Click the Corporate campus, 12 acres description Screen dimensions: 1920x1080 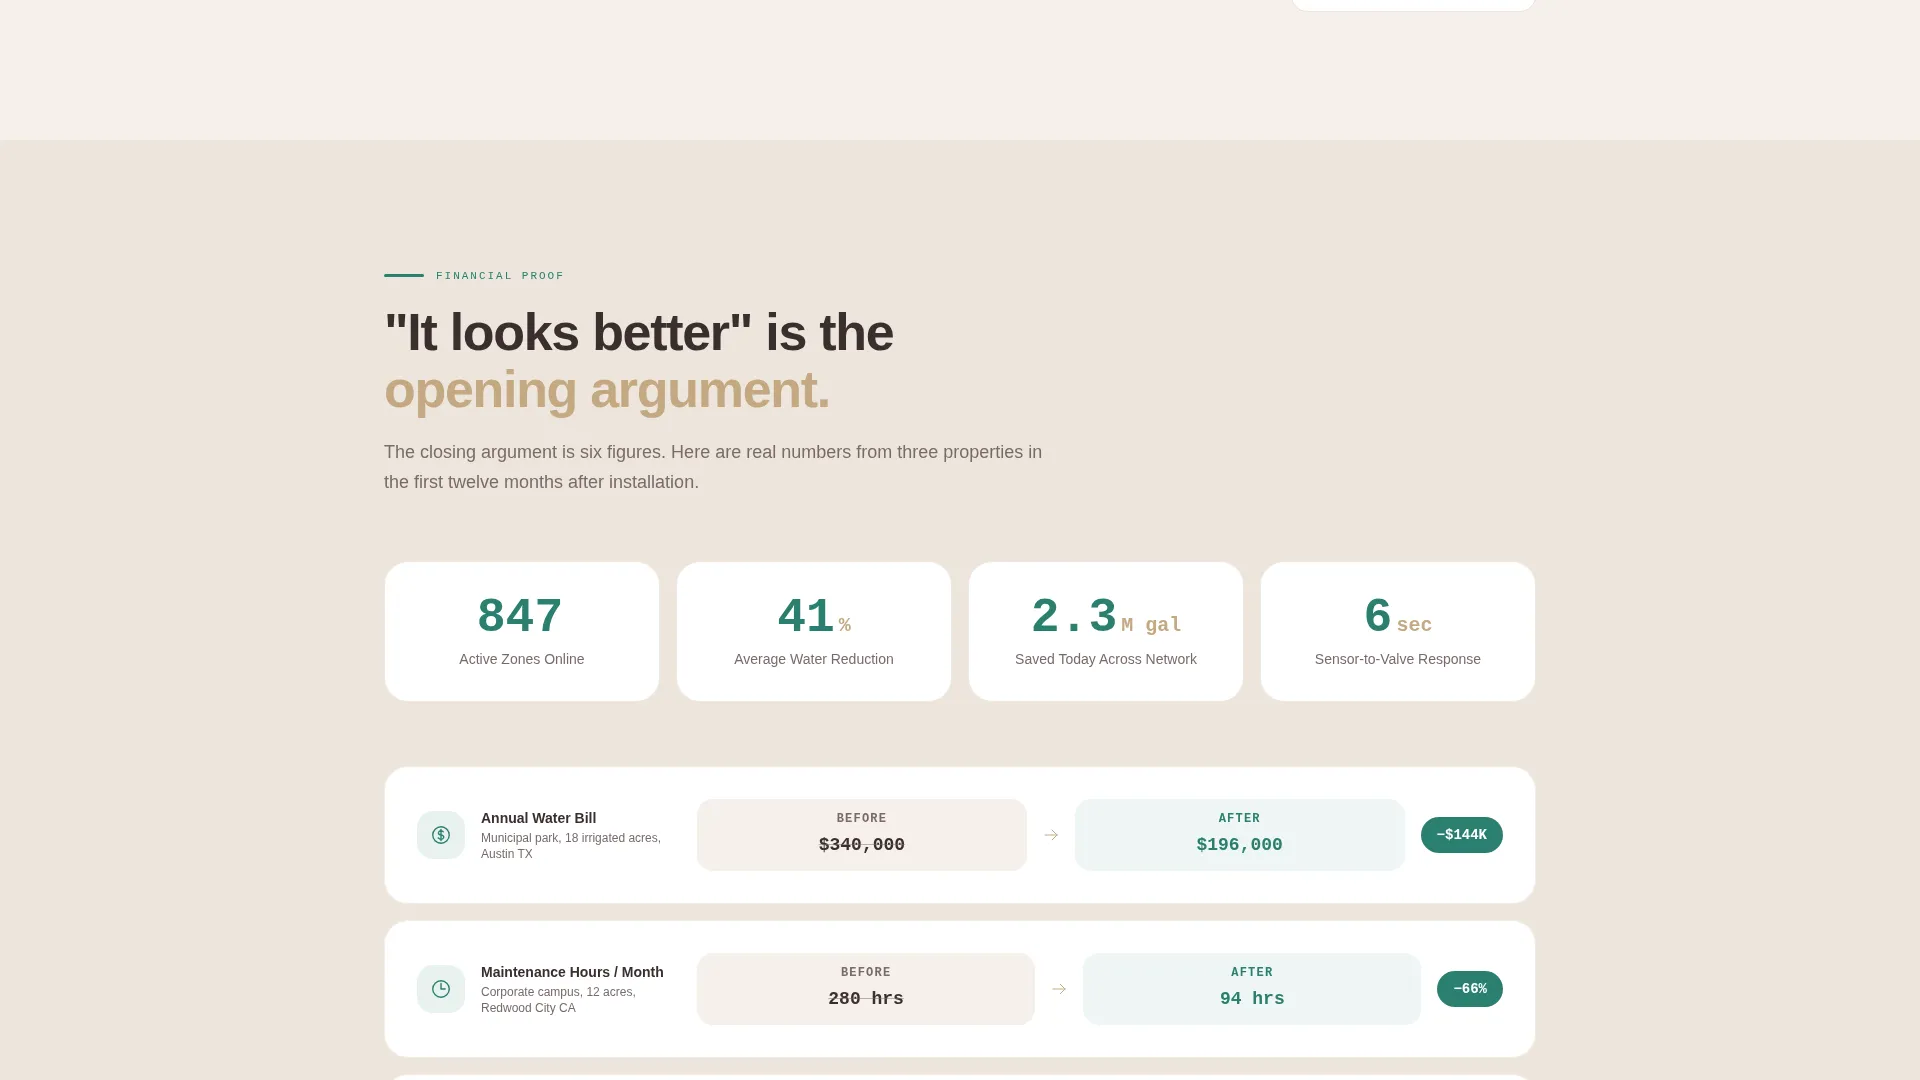click(558, 1000)
